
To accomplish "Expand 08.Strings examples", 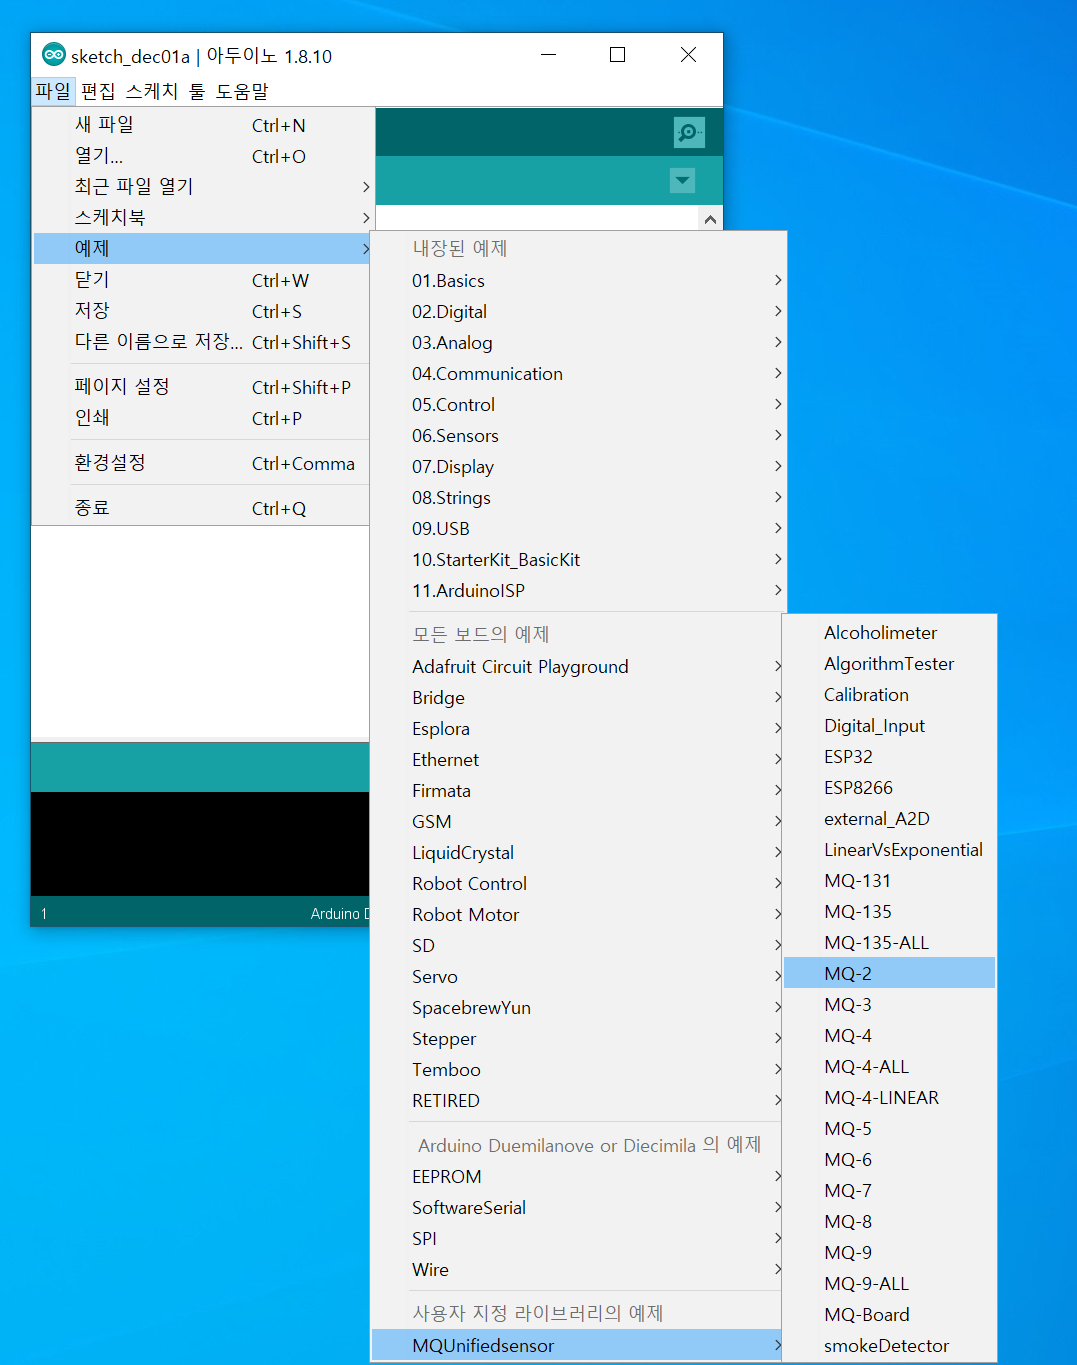I will pyautogui.click(x=578, y=498).
